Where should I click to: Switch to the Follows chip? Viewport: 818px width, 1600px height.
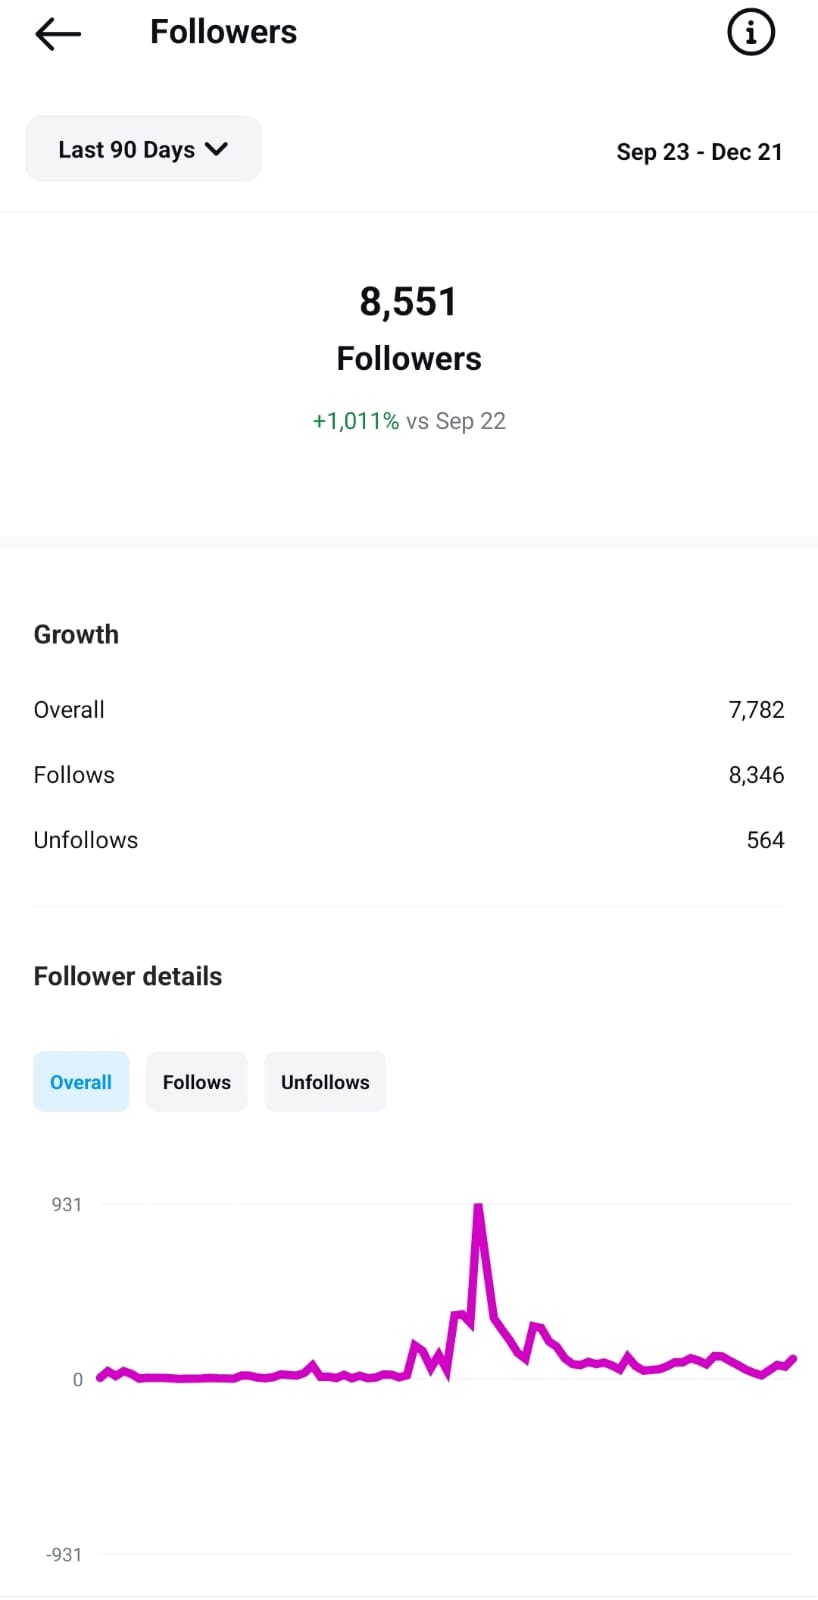[197, 1082]
